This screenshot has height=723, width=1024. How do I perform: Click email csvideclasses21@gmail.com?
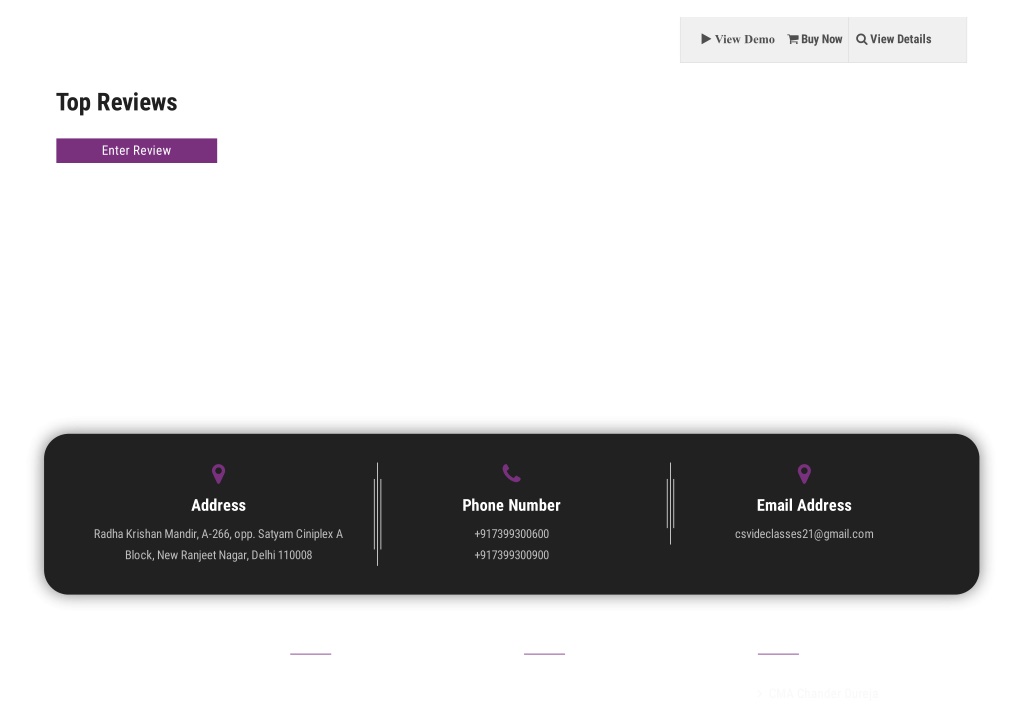pos(804,534)
